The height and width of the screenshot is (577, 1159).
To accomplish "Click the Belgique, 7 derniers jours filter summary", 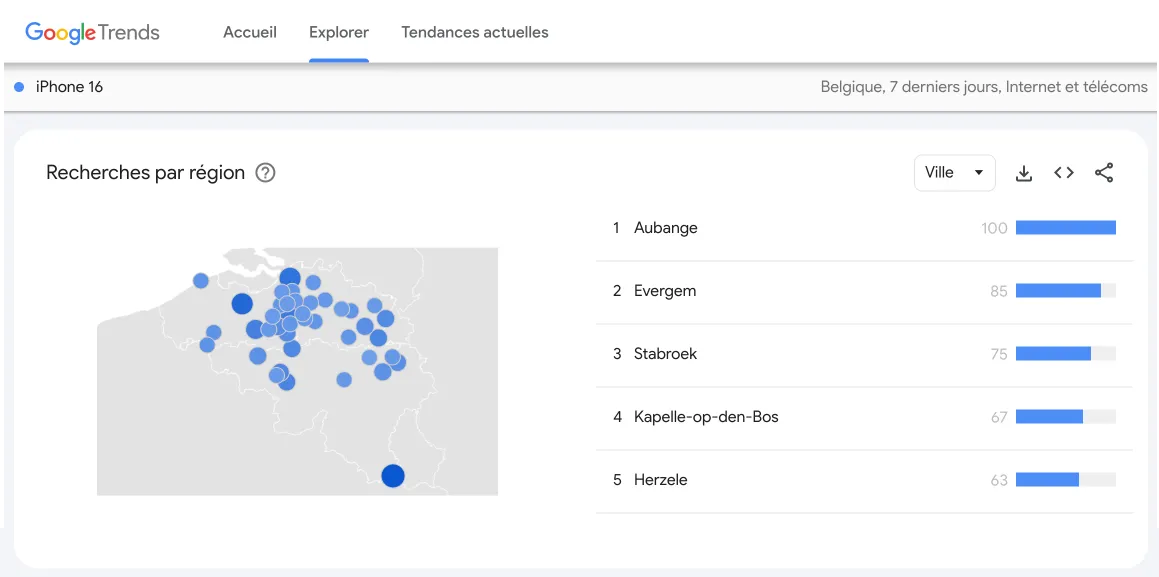I will (x=984, y=87).
